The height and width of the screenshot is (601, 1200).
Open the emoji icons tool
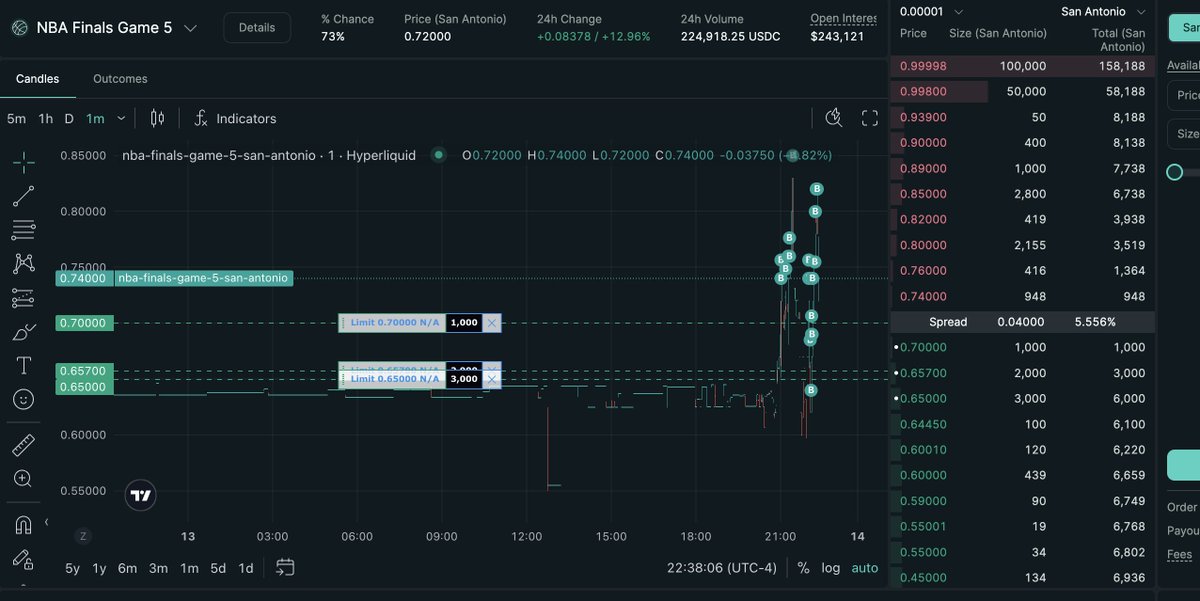[23, 399]
